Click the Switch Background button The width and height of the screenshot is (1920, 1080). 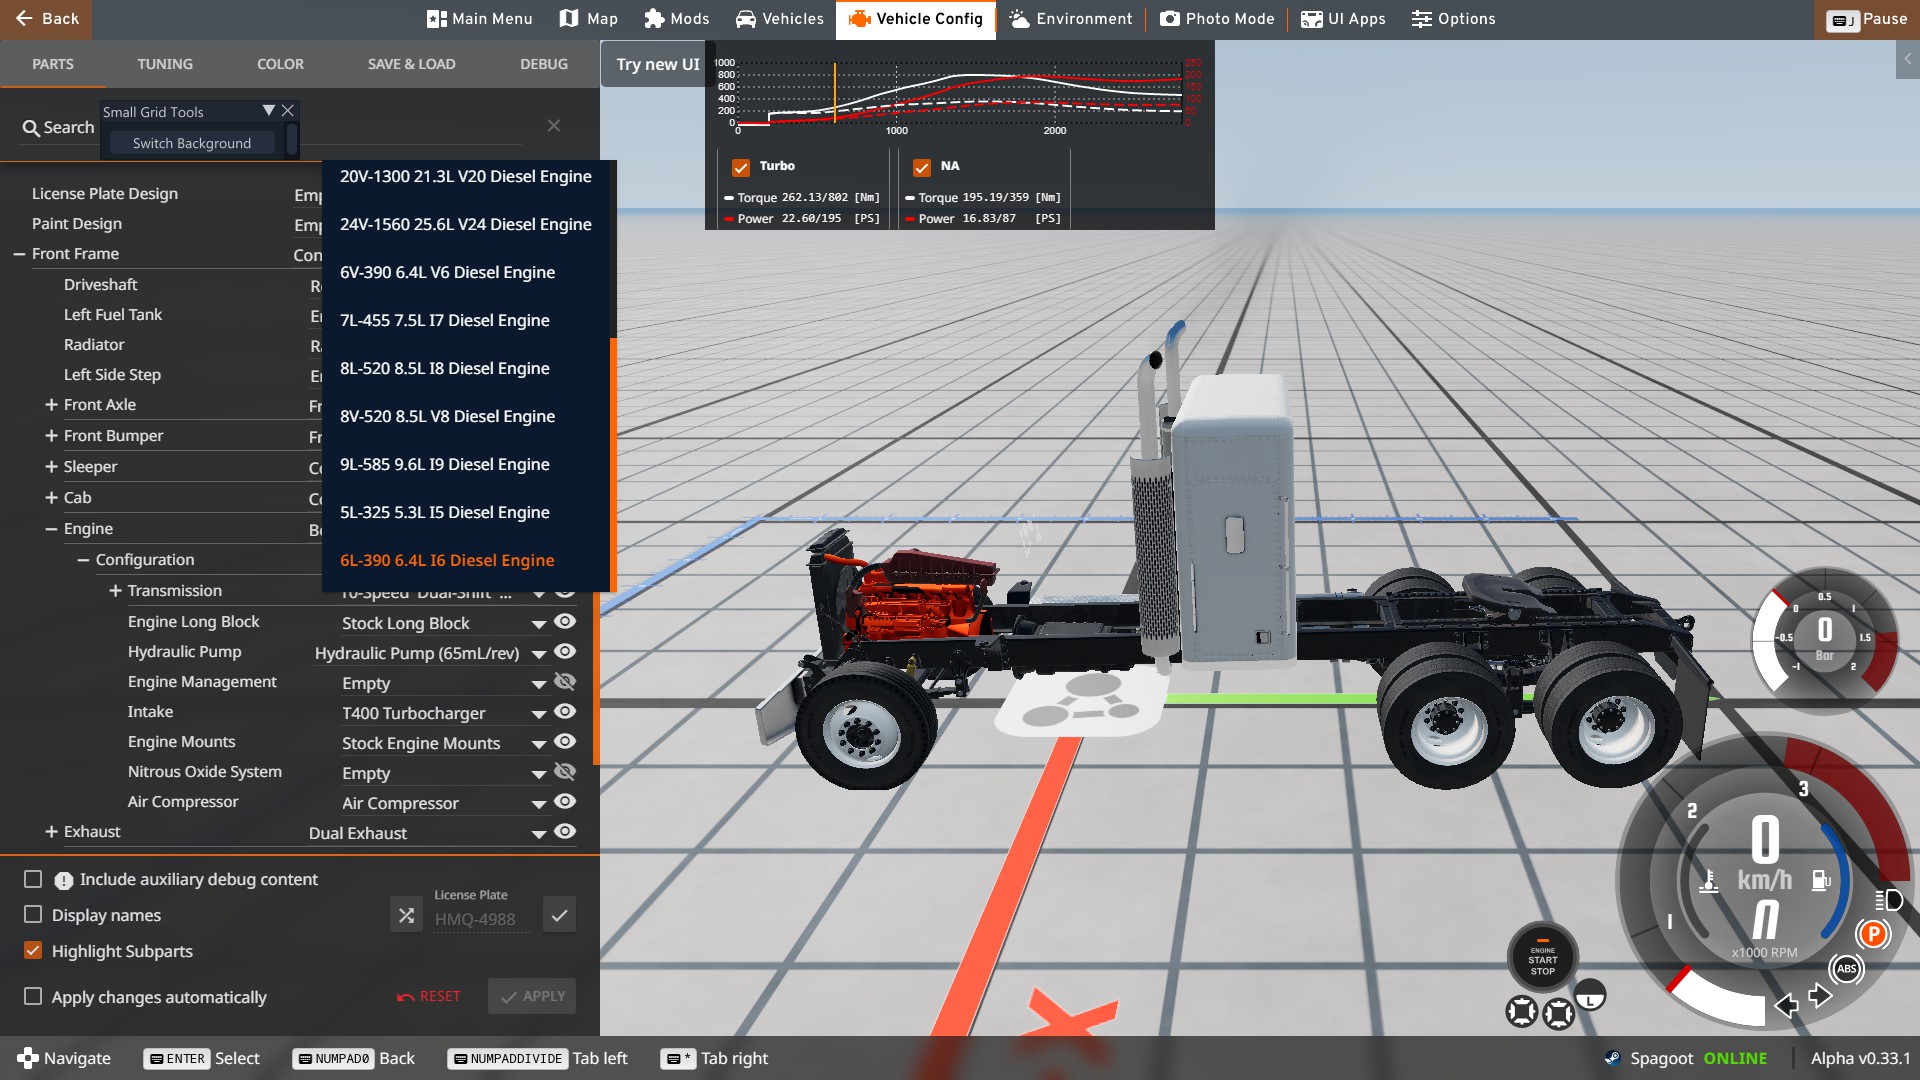pyautogui.click(x=192, y=143)
